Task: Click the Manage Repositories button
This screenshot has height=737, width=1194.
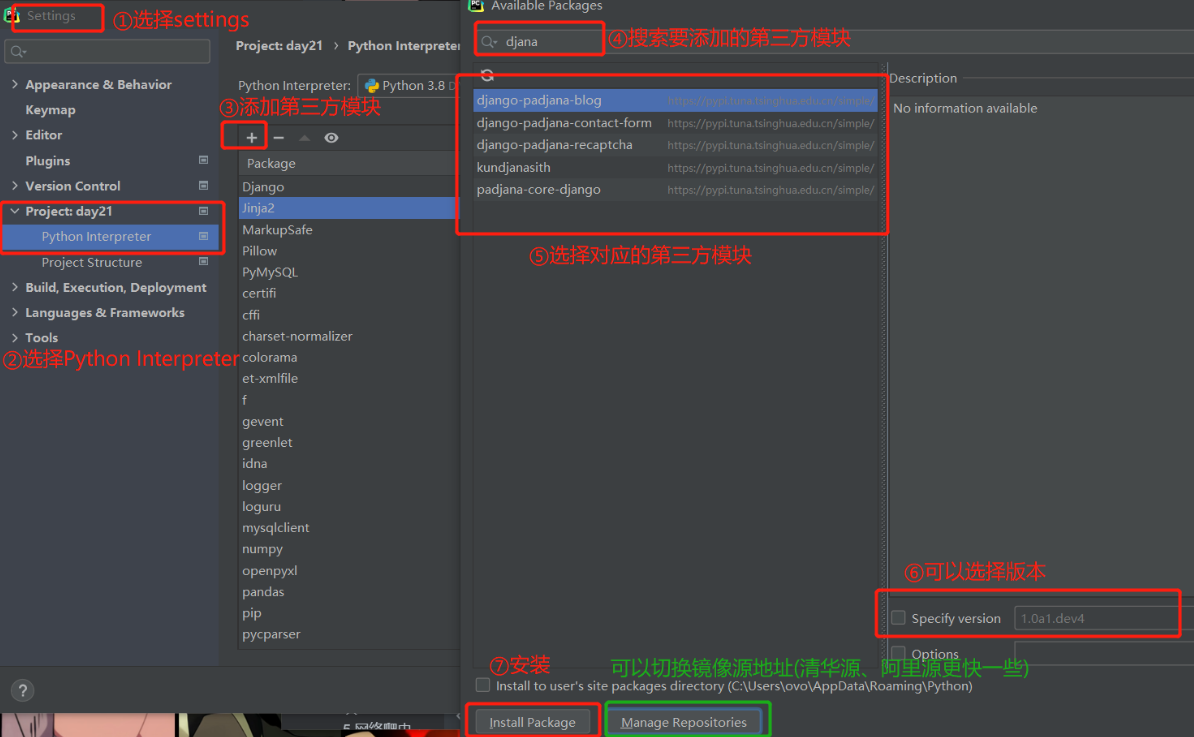Action: pos(684,722)
